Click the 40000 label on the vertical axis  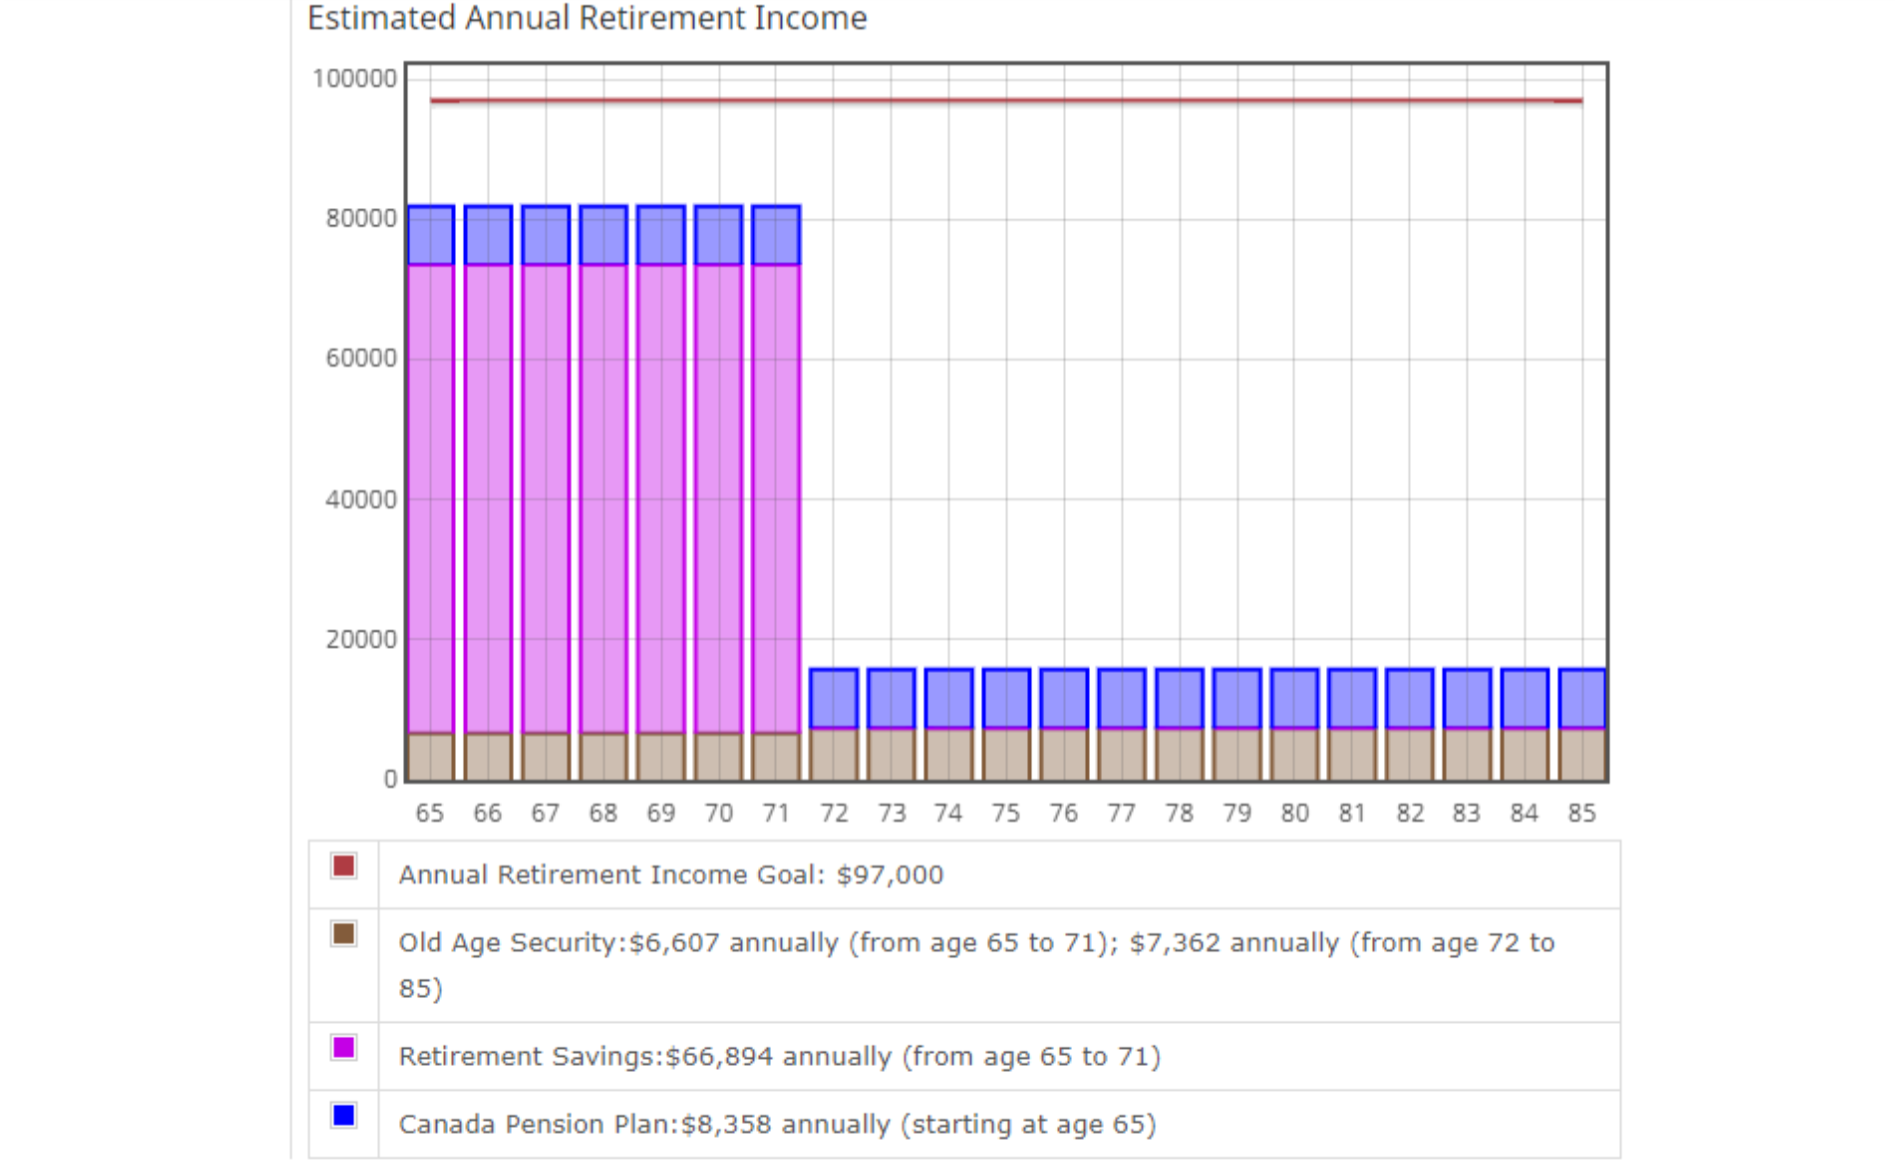[360, 499]
